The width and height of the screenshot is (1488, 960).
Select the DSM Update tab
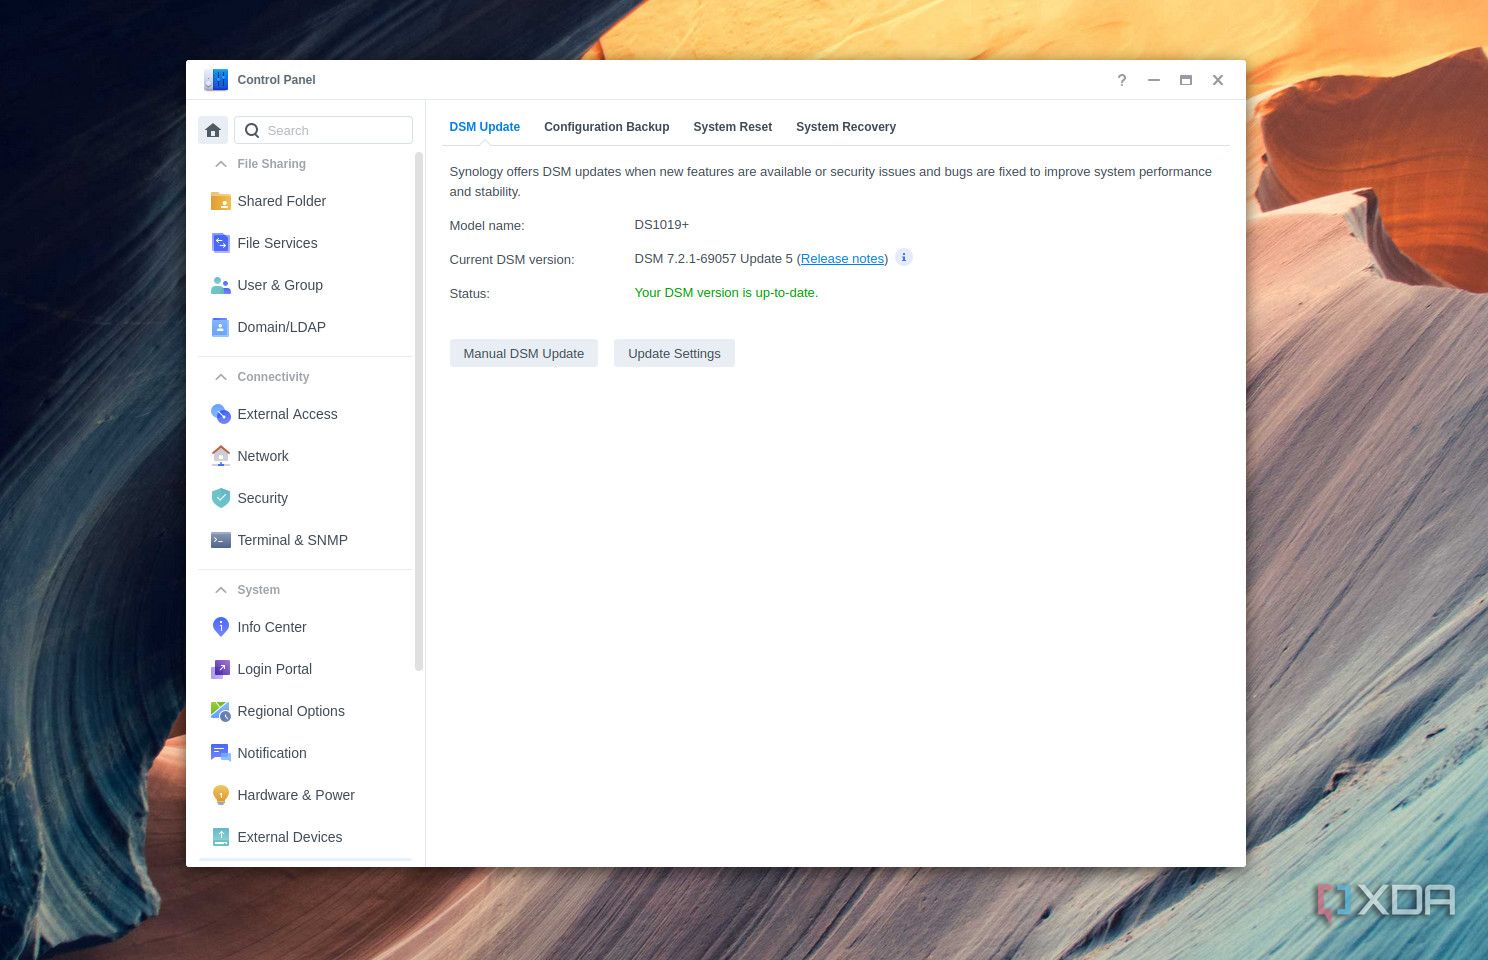click(485, 127)
